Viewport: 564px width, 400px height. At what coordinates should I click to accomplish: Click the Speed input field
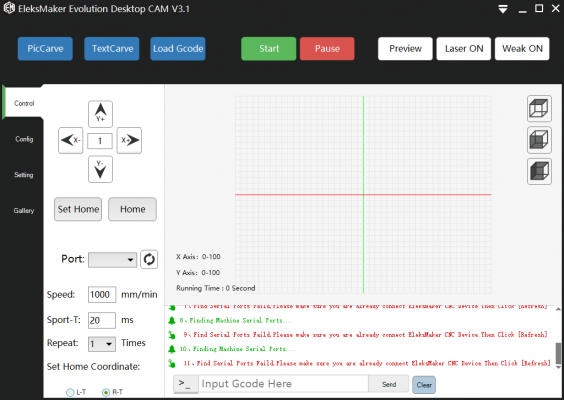tap(102, 295)
